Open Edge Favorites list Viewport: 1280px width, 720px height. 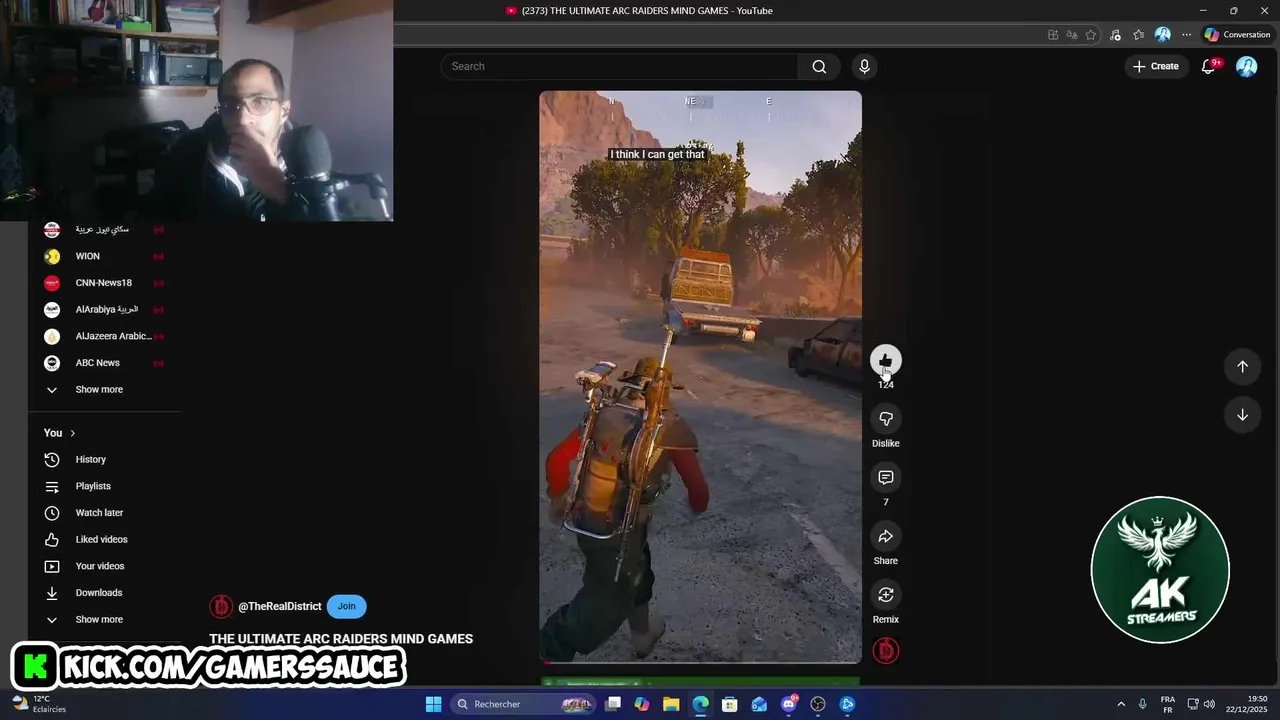[1138, 34]
